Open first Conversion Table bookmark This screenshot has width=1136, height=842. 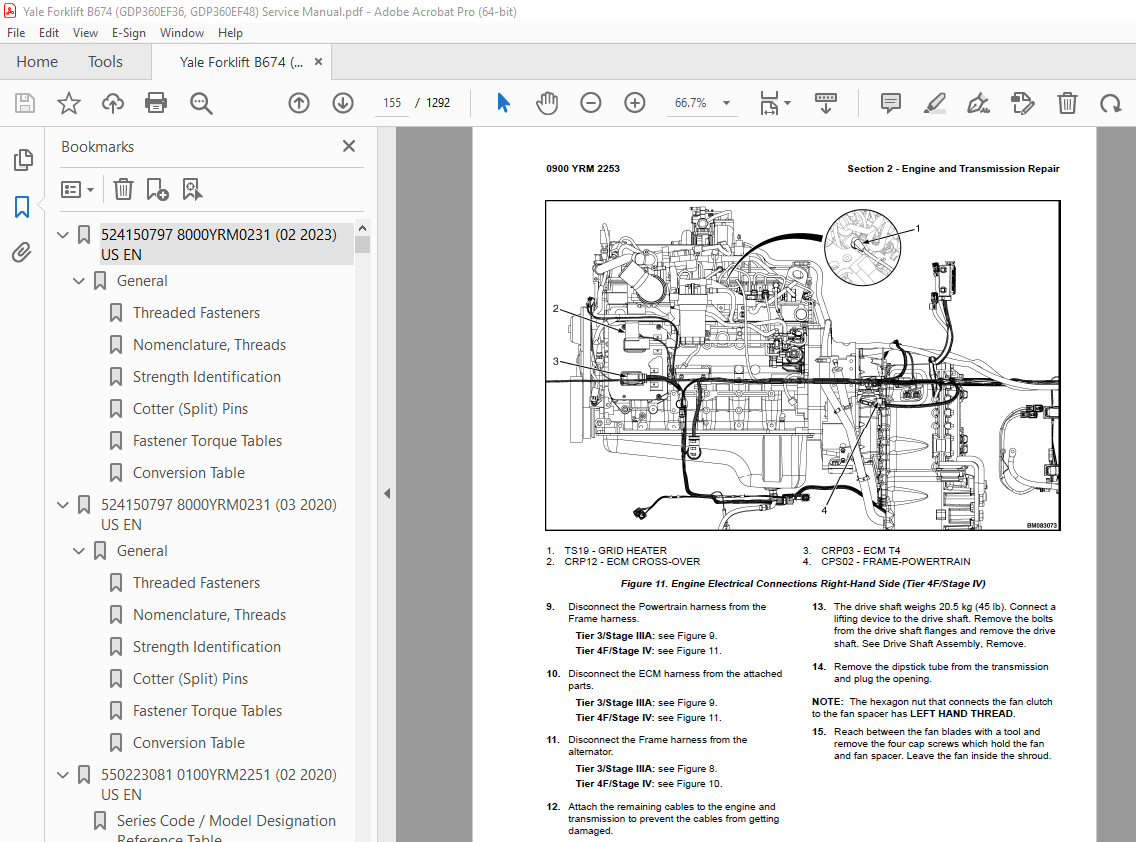(x=188, y=472)
